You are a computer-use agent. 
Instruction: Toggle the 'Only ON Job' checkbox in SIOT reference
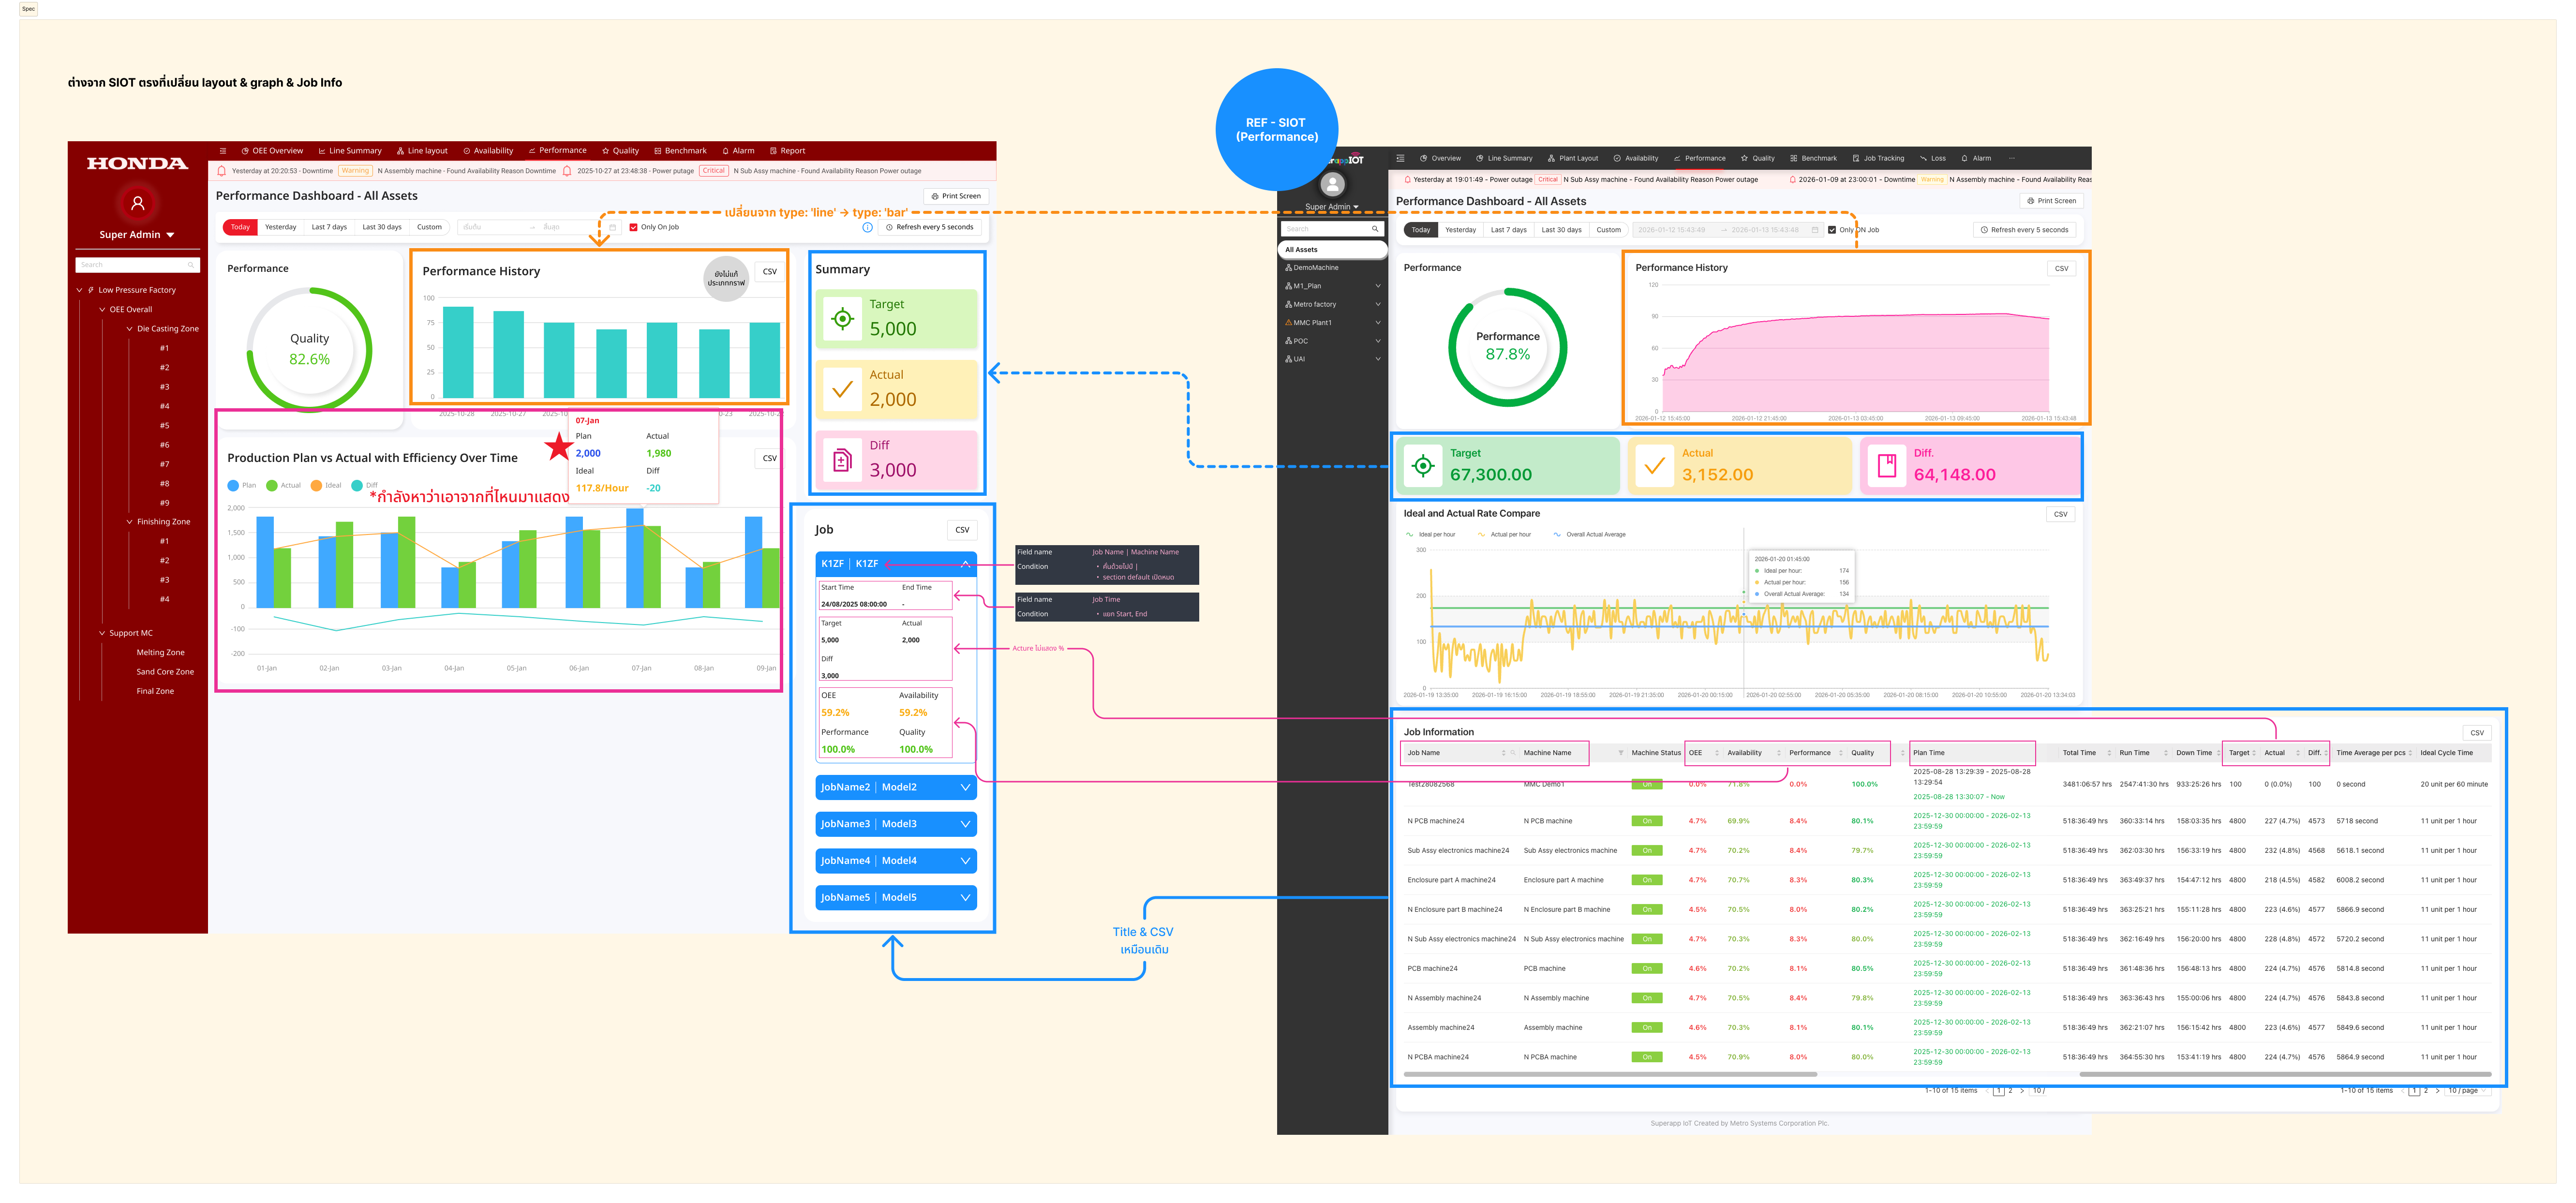point(1832,230)
